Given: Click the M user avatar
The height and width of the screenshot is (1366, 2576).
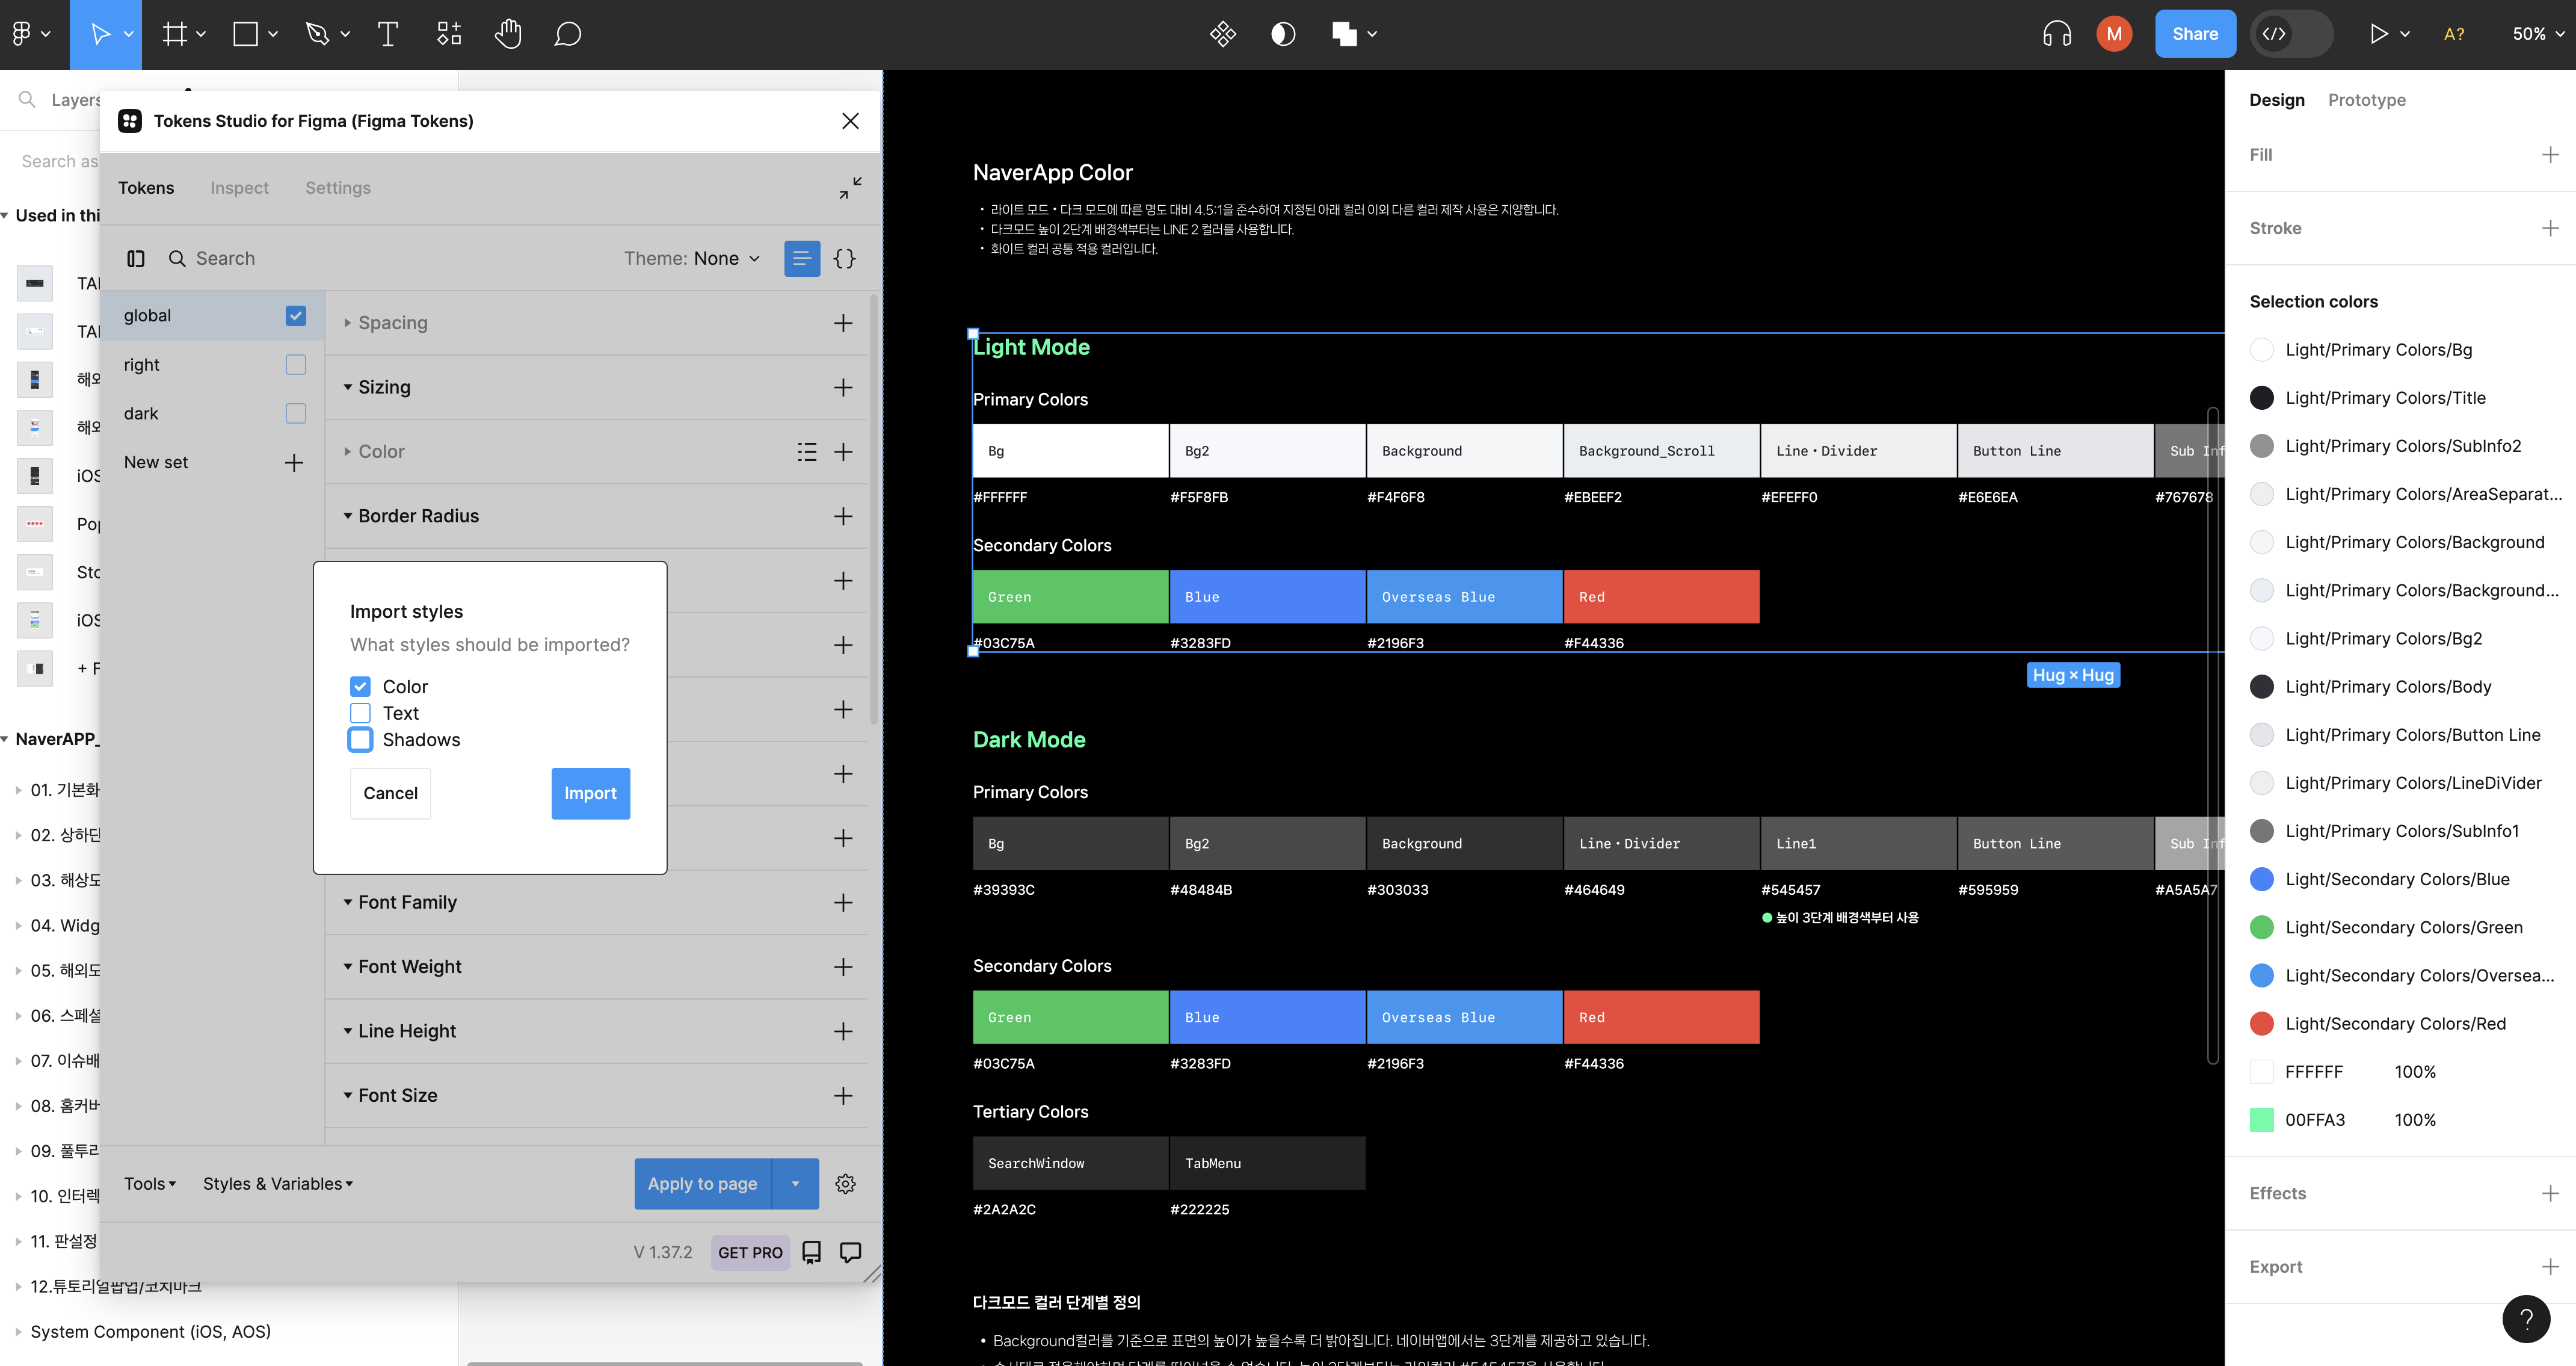Looking at the screenshot, I should (x=2114, y=34).
